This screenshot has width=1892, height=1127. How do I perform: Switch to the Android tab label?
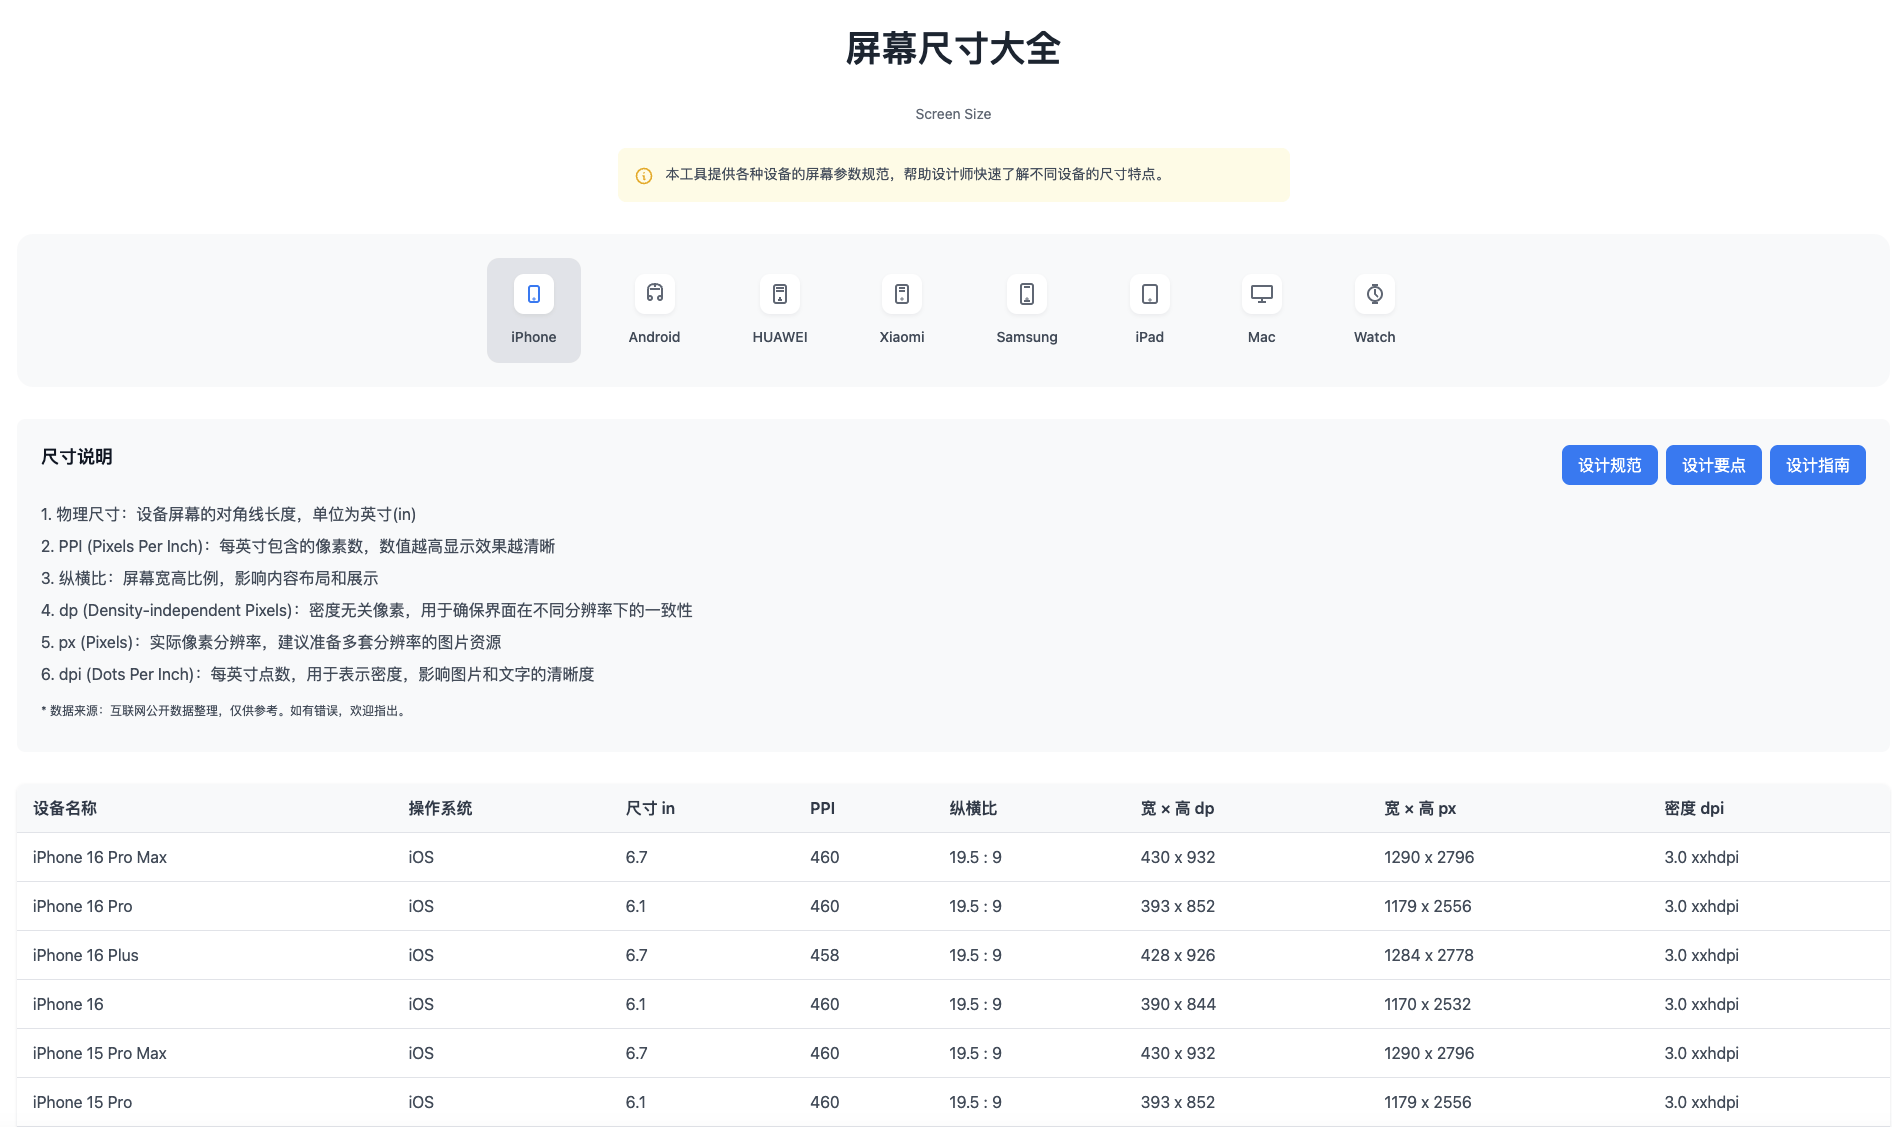point(655,337)
